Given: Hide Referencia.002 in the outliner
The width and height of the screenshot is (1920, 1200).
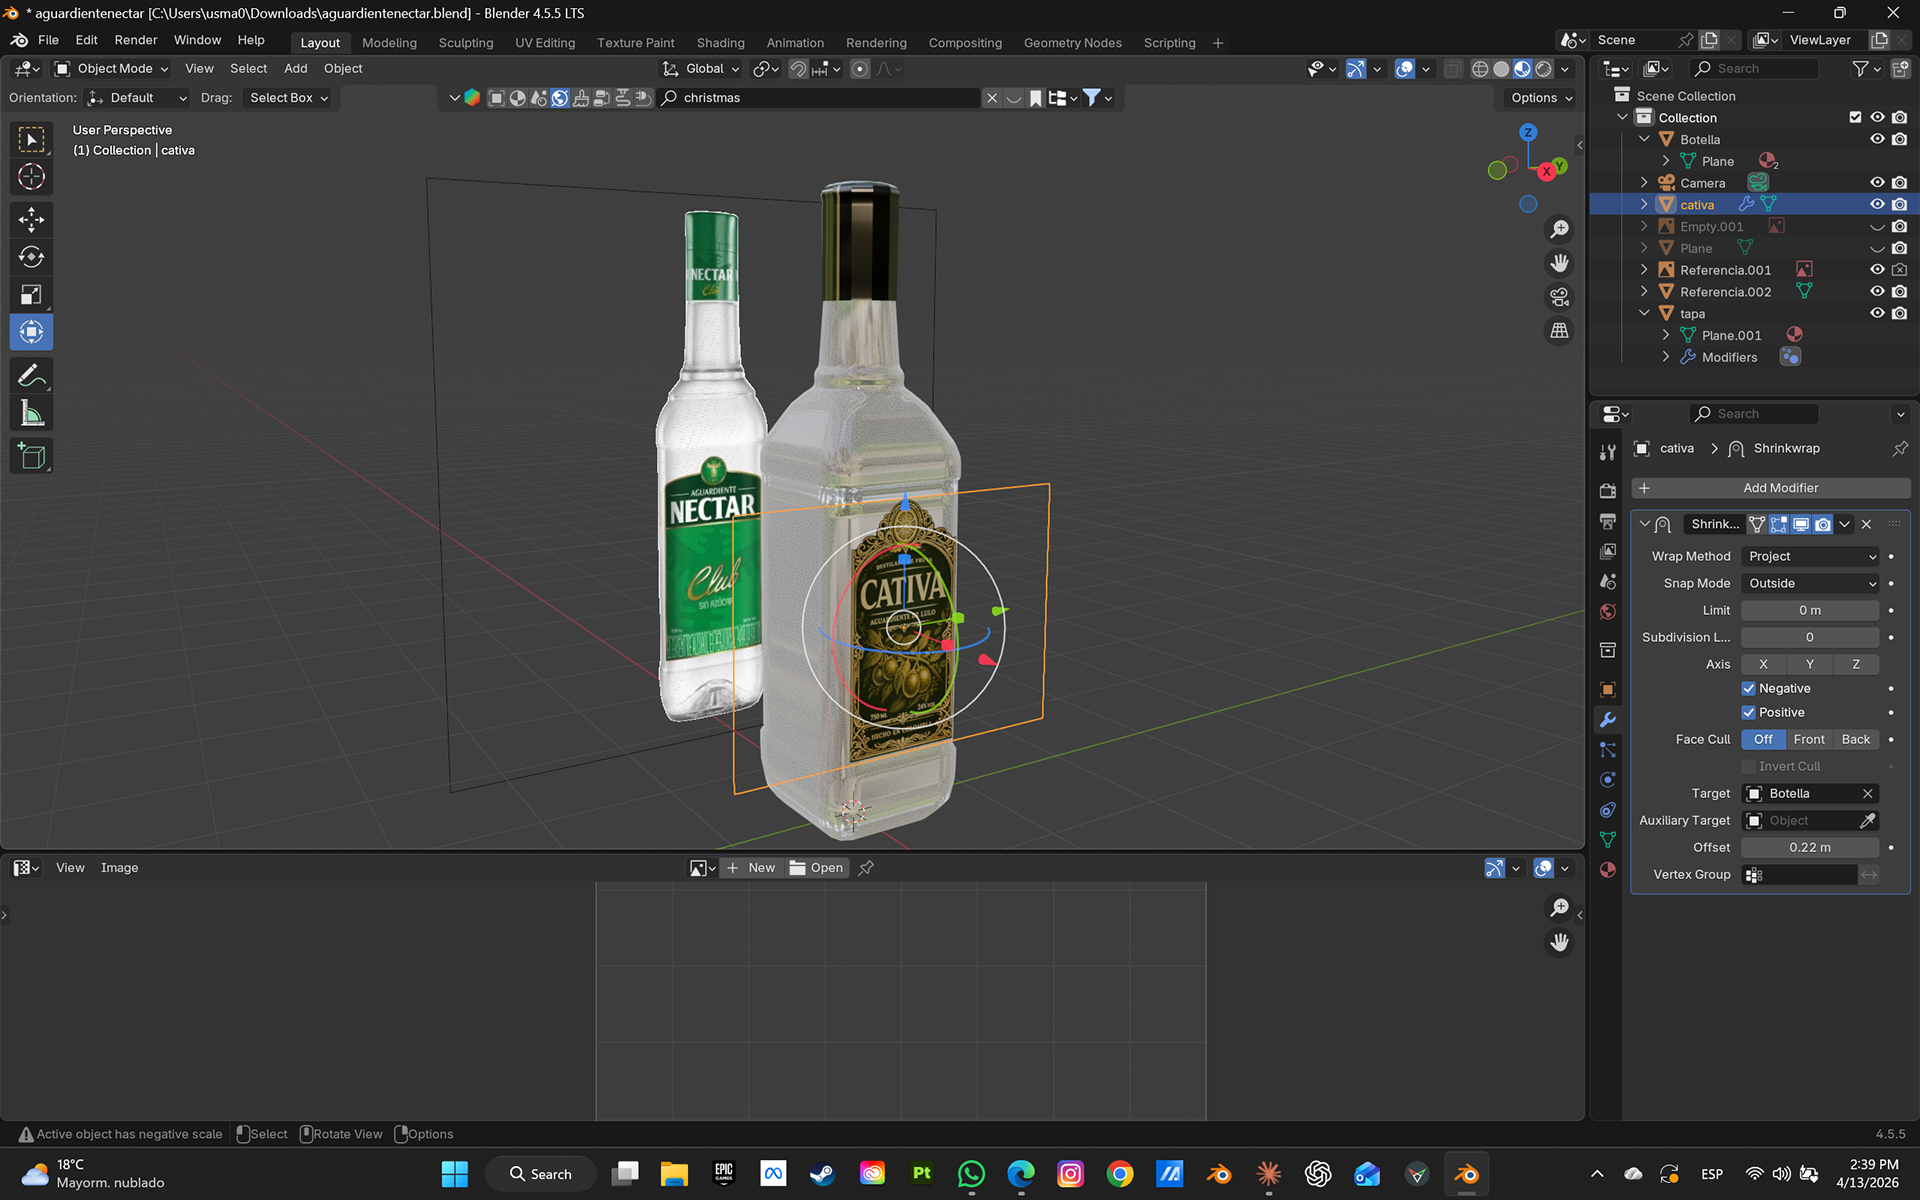Looking at the screenshot, I should click(1877, 292).
